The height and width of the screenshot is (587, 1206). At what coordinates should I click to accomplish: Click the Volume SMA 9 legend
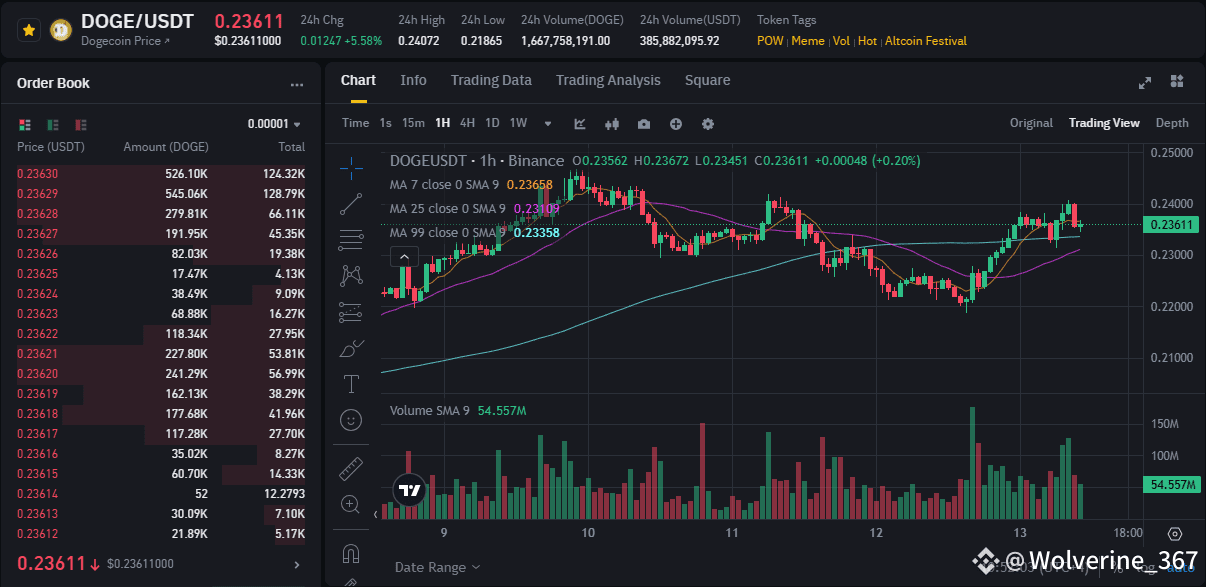(458, 410)
